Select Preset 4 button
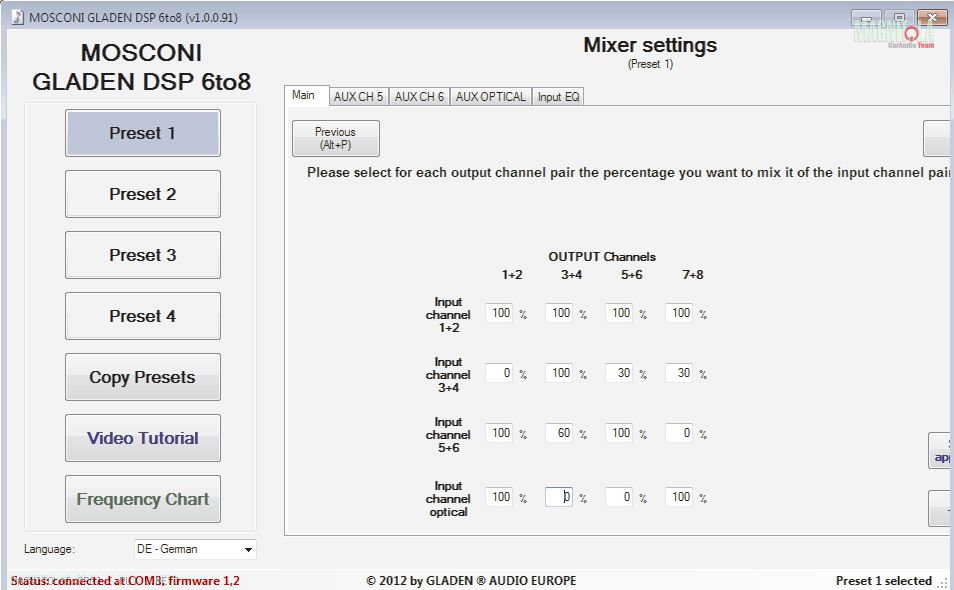 coord(142,316)
